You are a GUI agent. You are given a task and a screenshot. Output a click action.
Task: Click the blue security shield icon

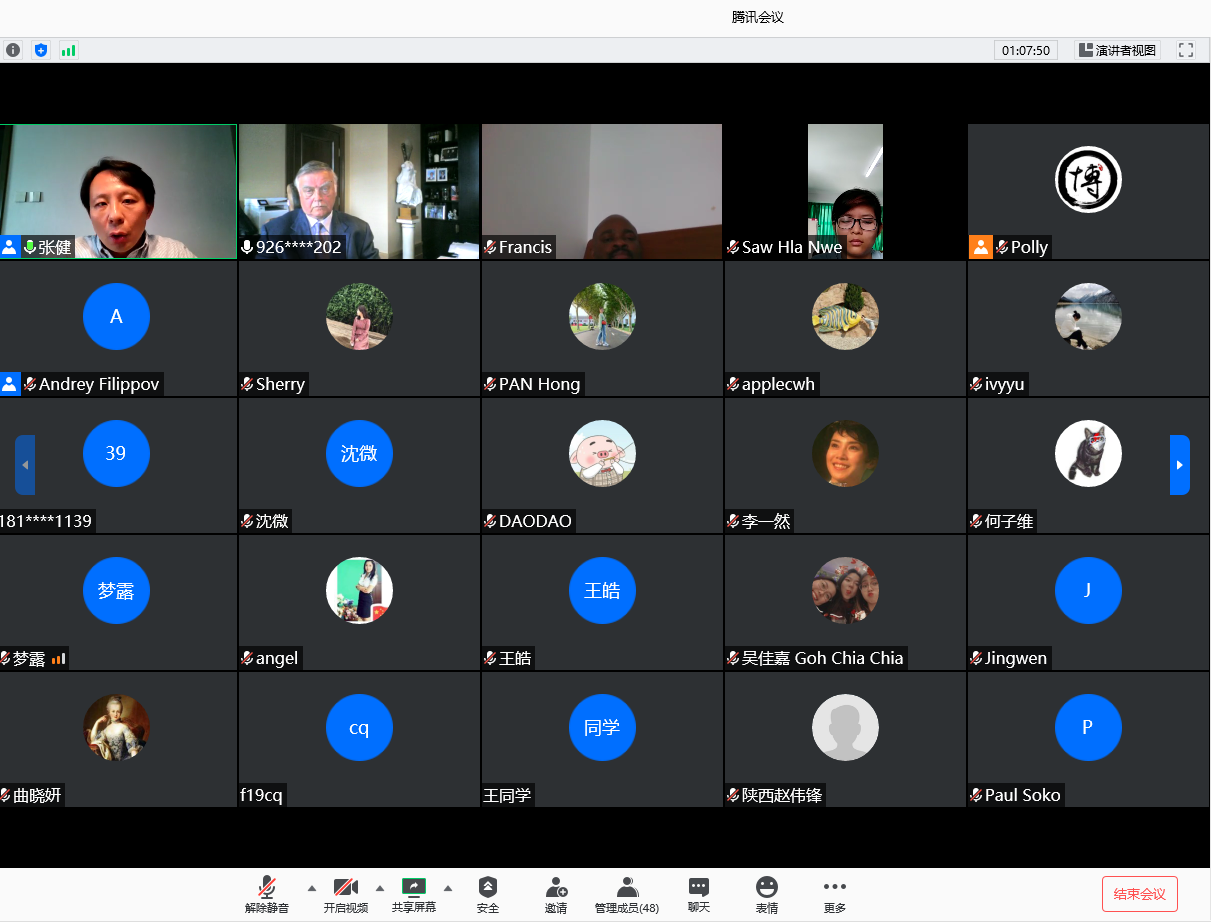[41, 50]
